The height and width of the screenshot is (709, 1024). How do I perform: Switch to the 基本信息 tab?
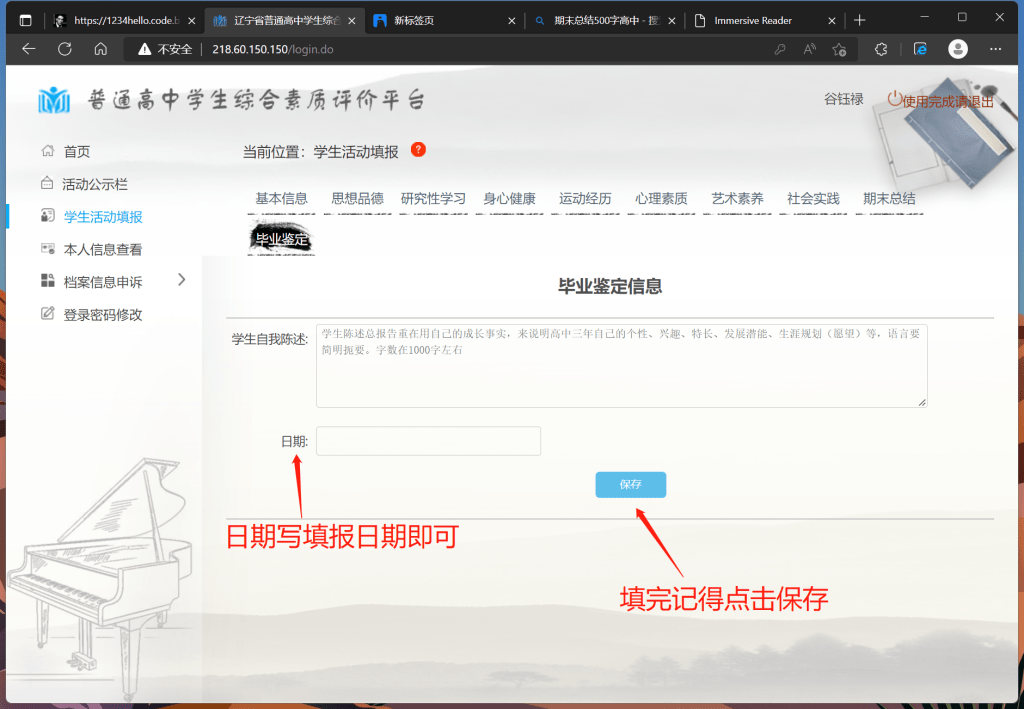pyautogui.click(x=281, y=199)
